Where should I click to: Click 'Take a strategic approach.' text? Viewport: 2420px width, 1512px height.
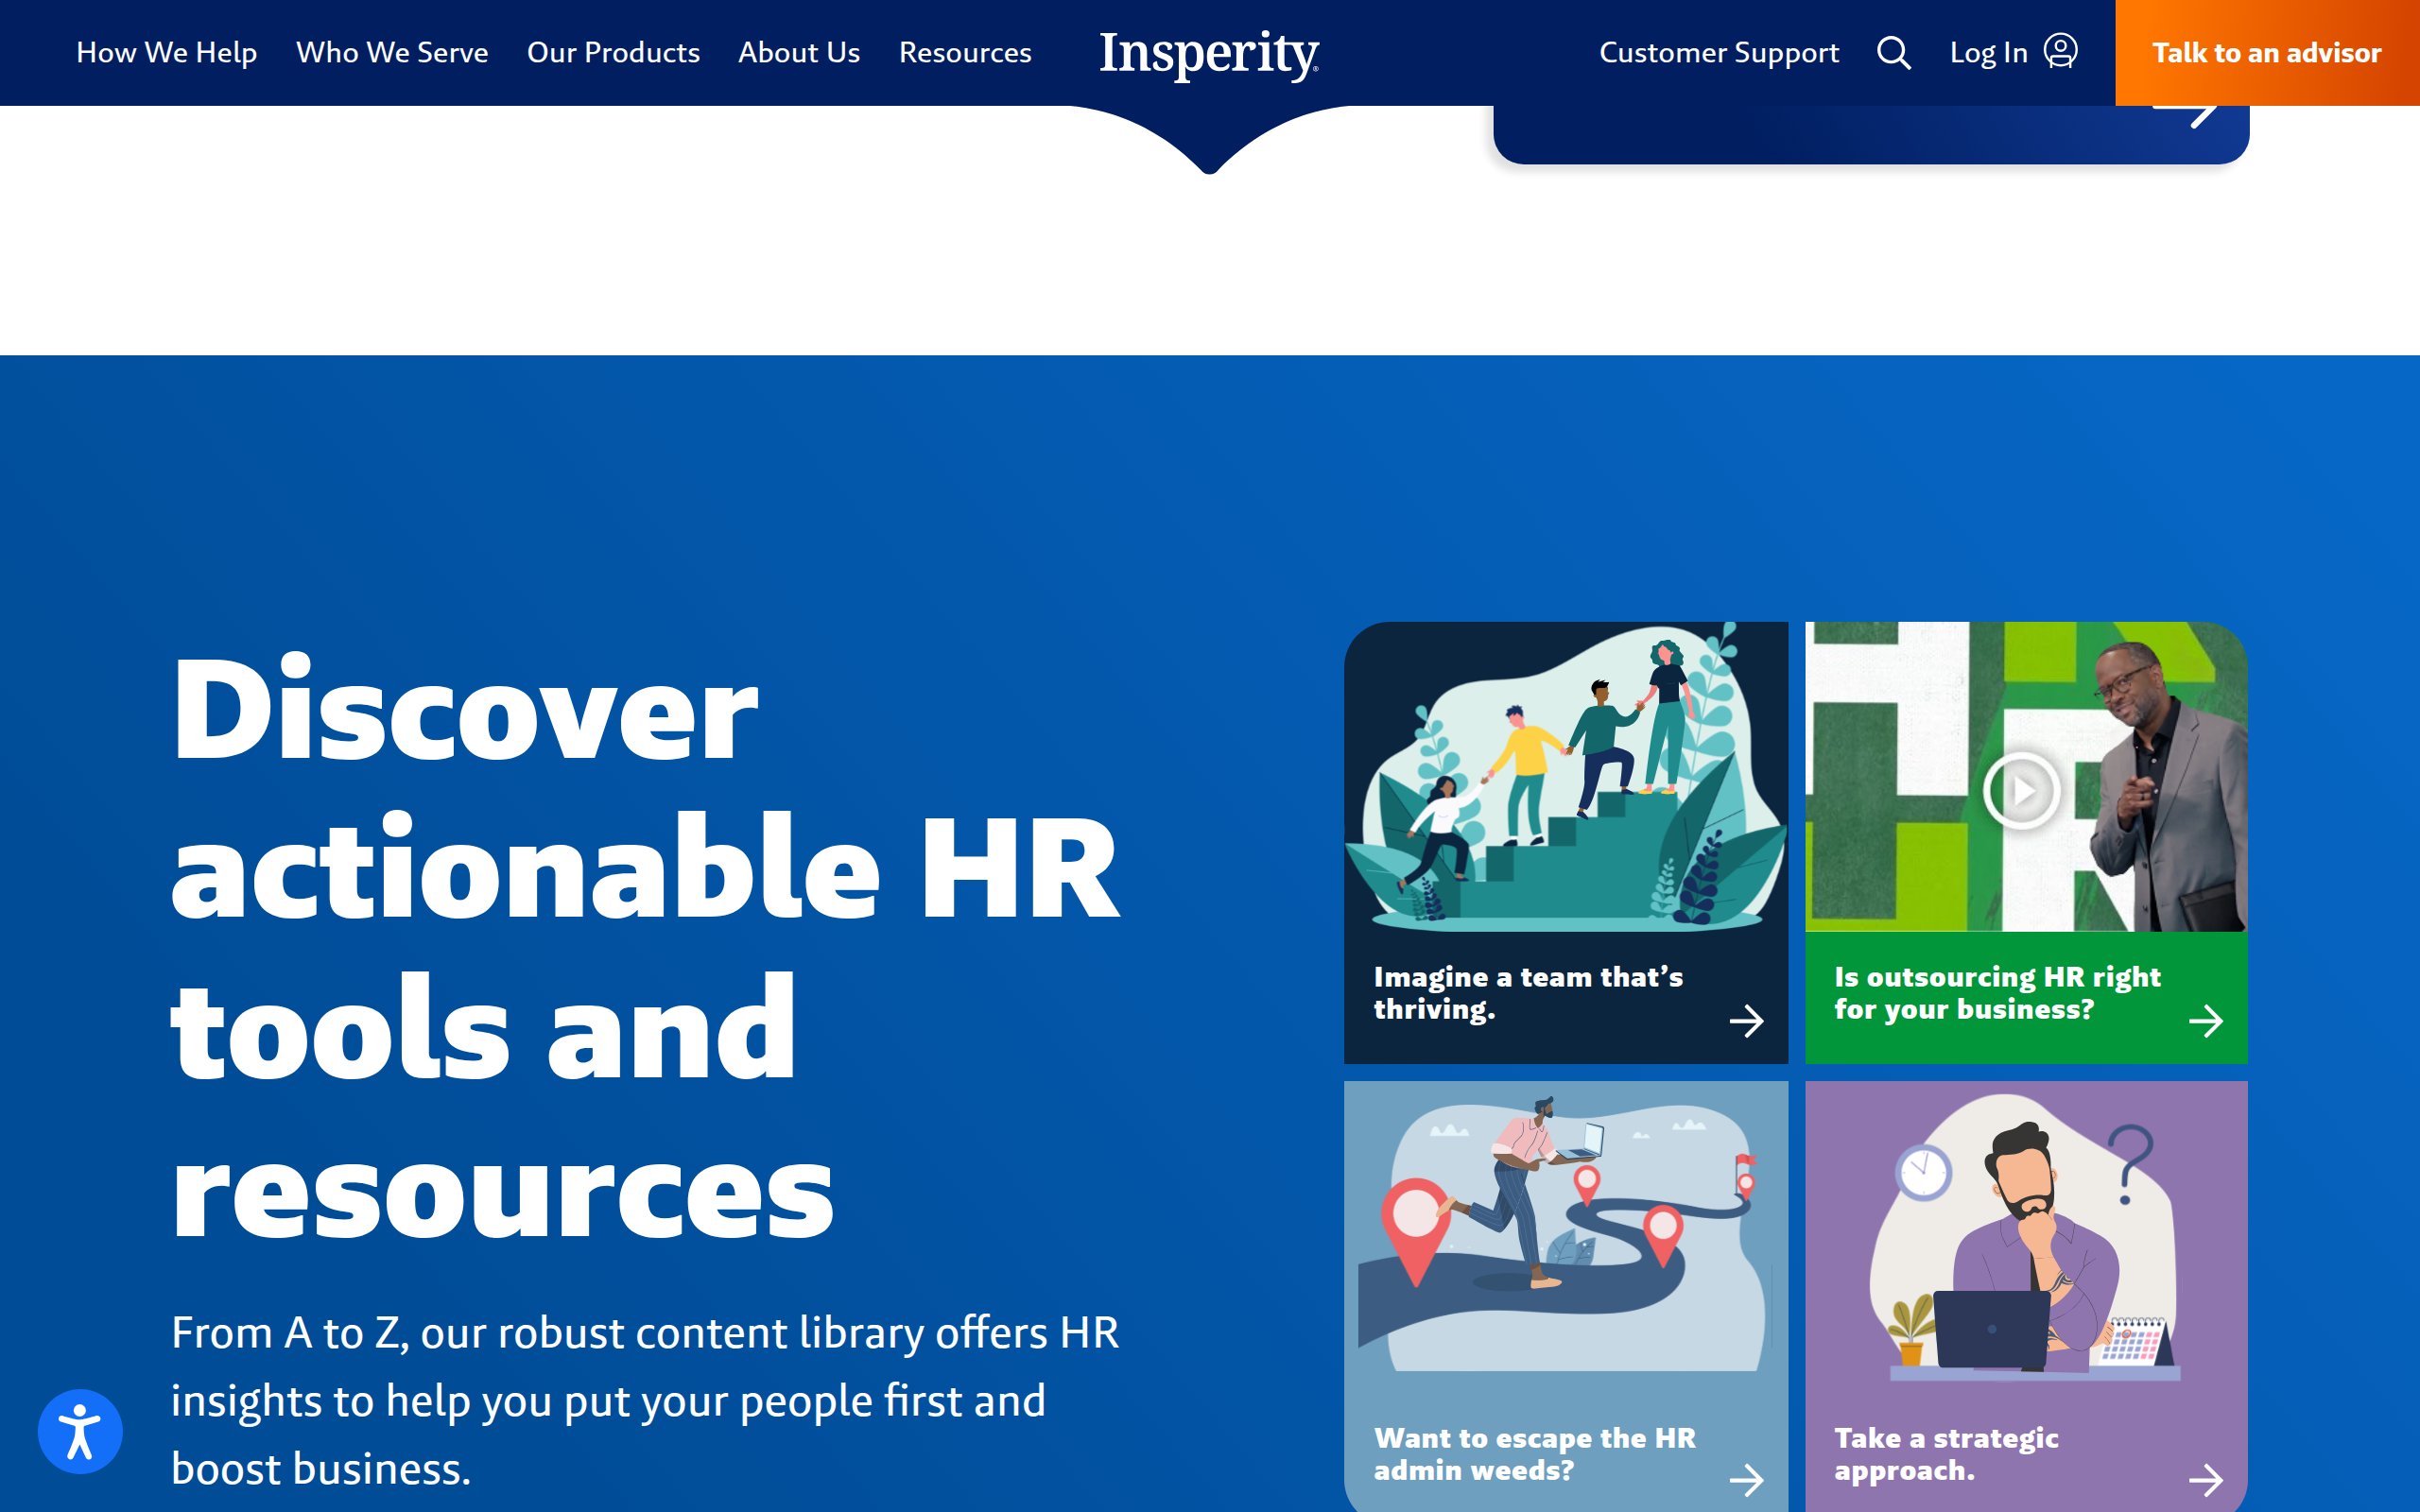[1946, 1453]
